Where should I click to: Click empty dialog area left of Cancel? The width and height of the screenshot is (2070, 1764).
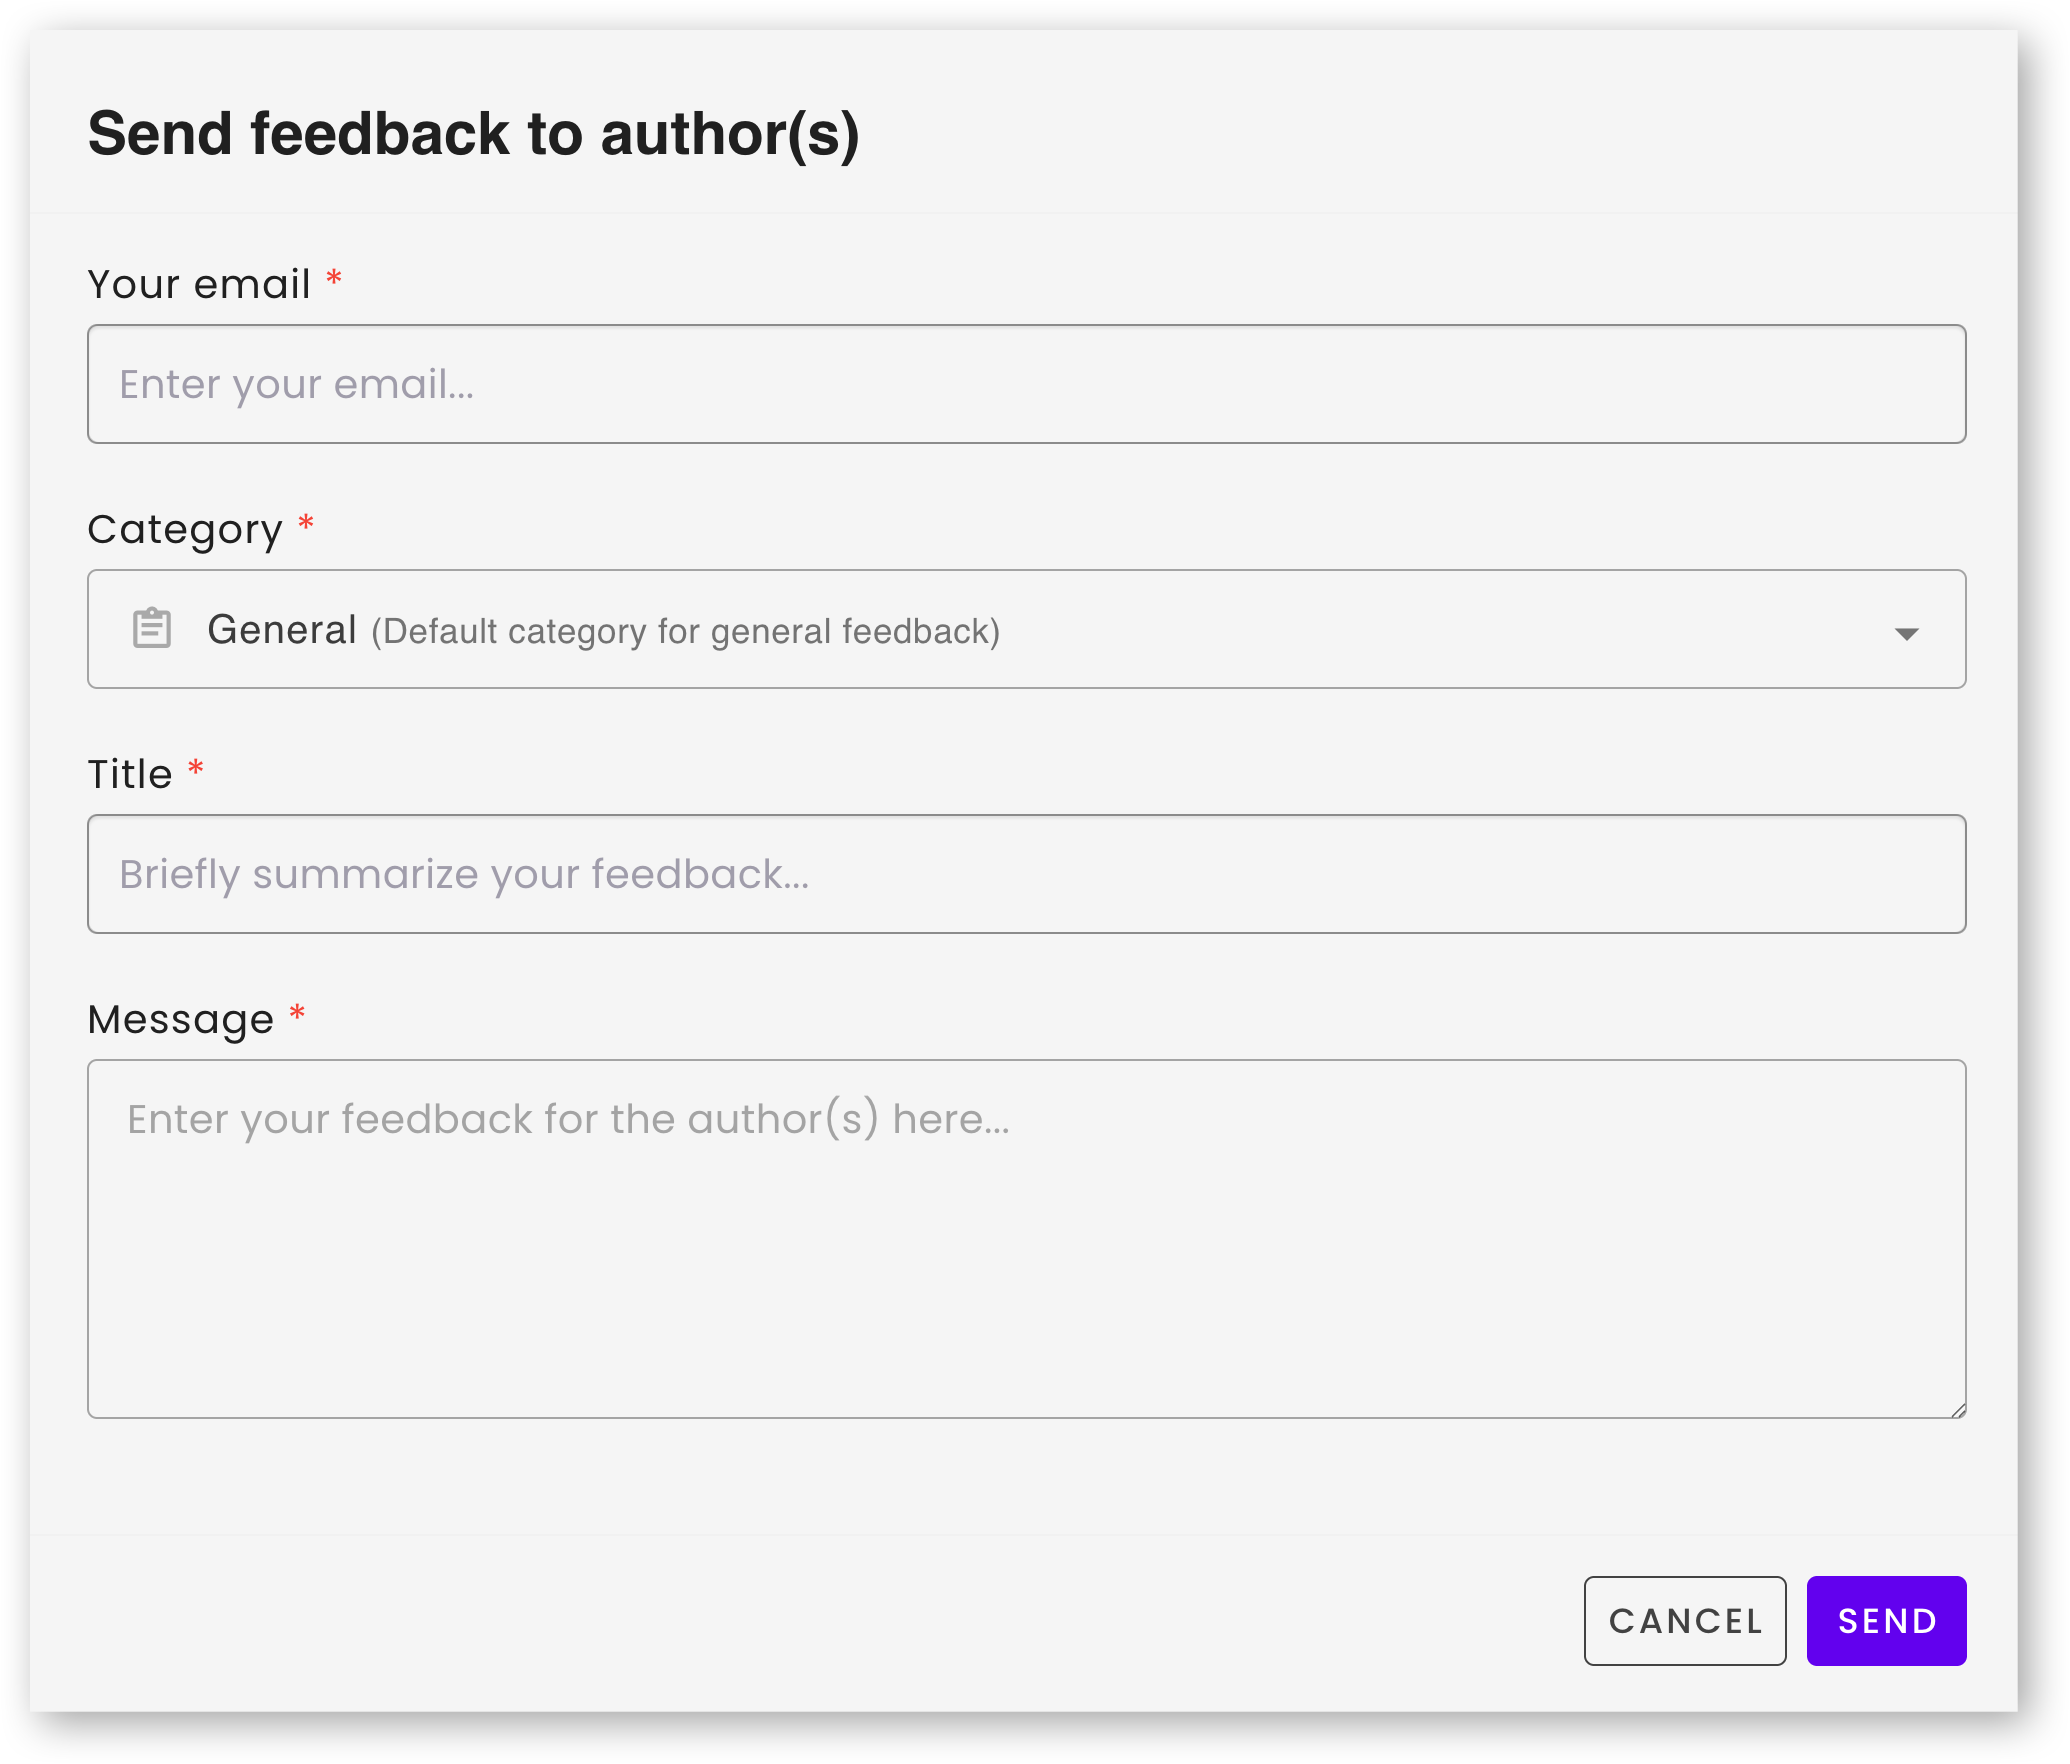click(800, 1620)
